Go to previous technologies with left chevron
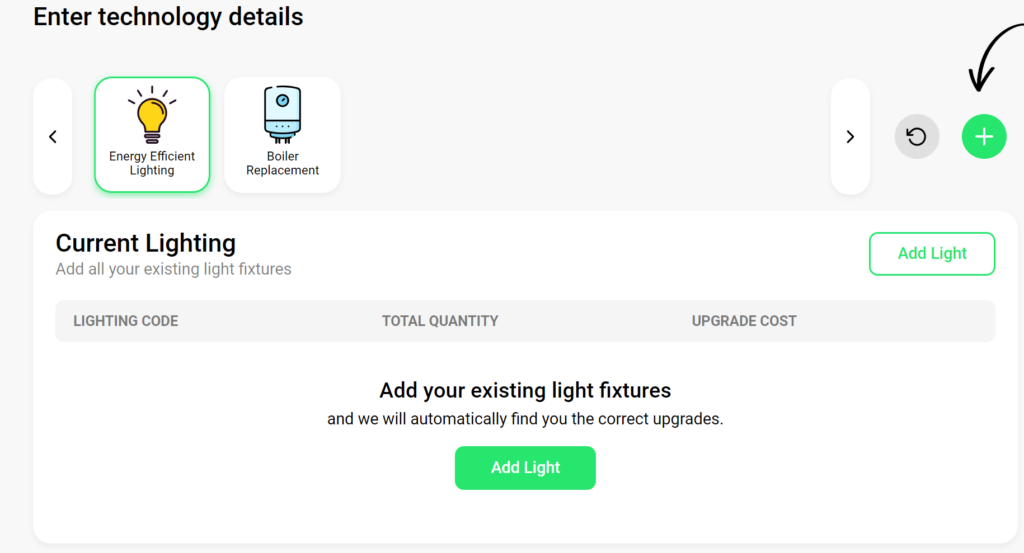 pos(53,136)
